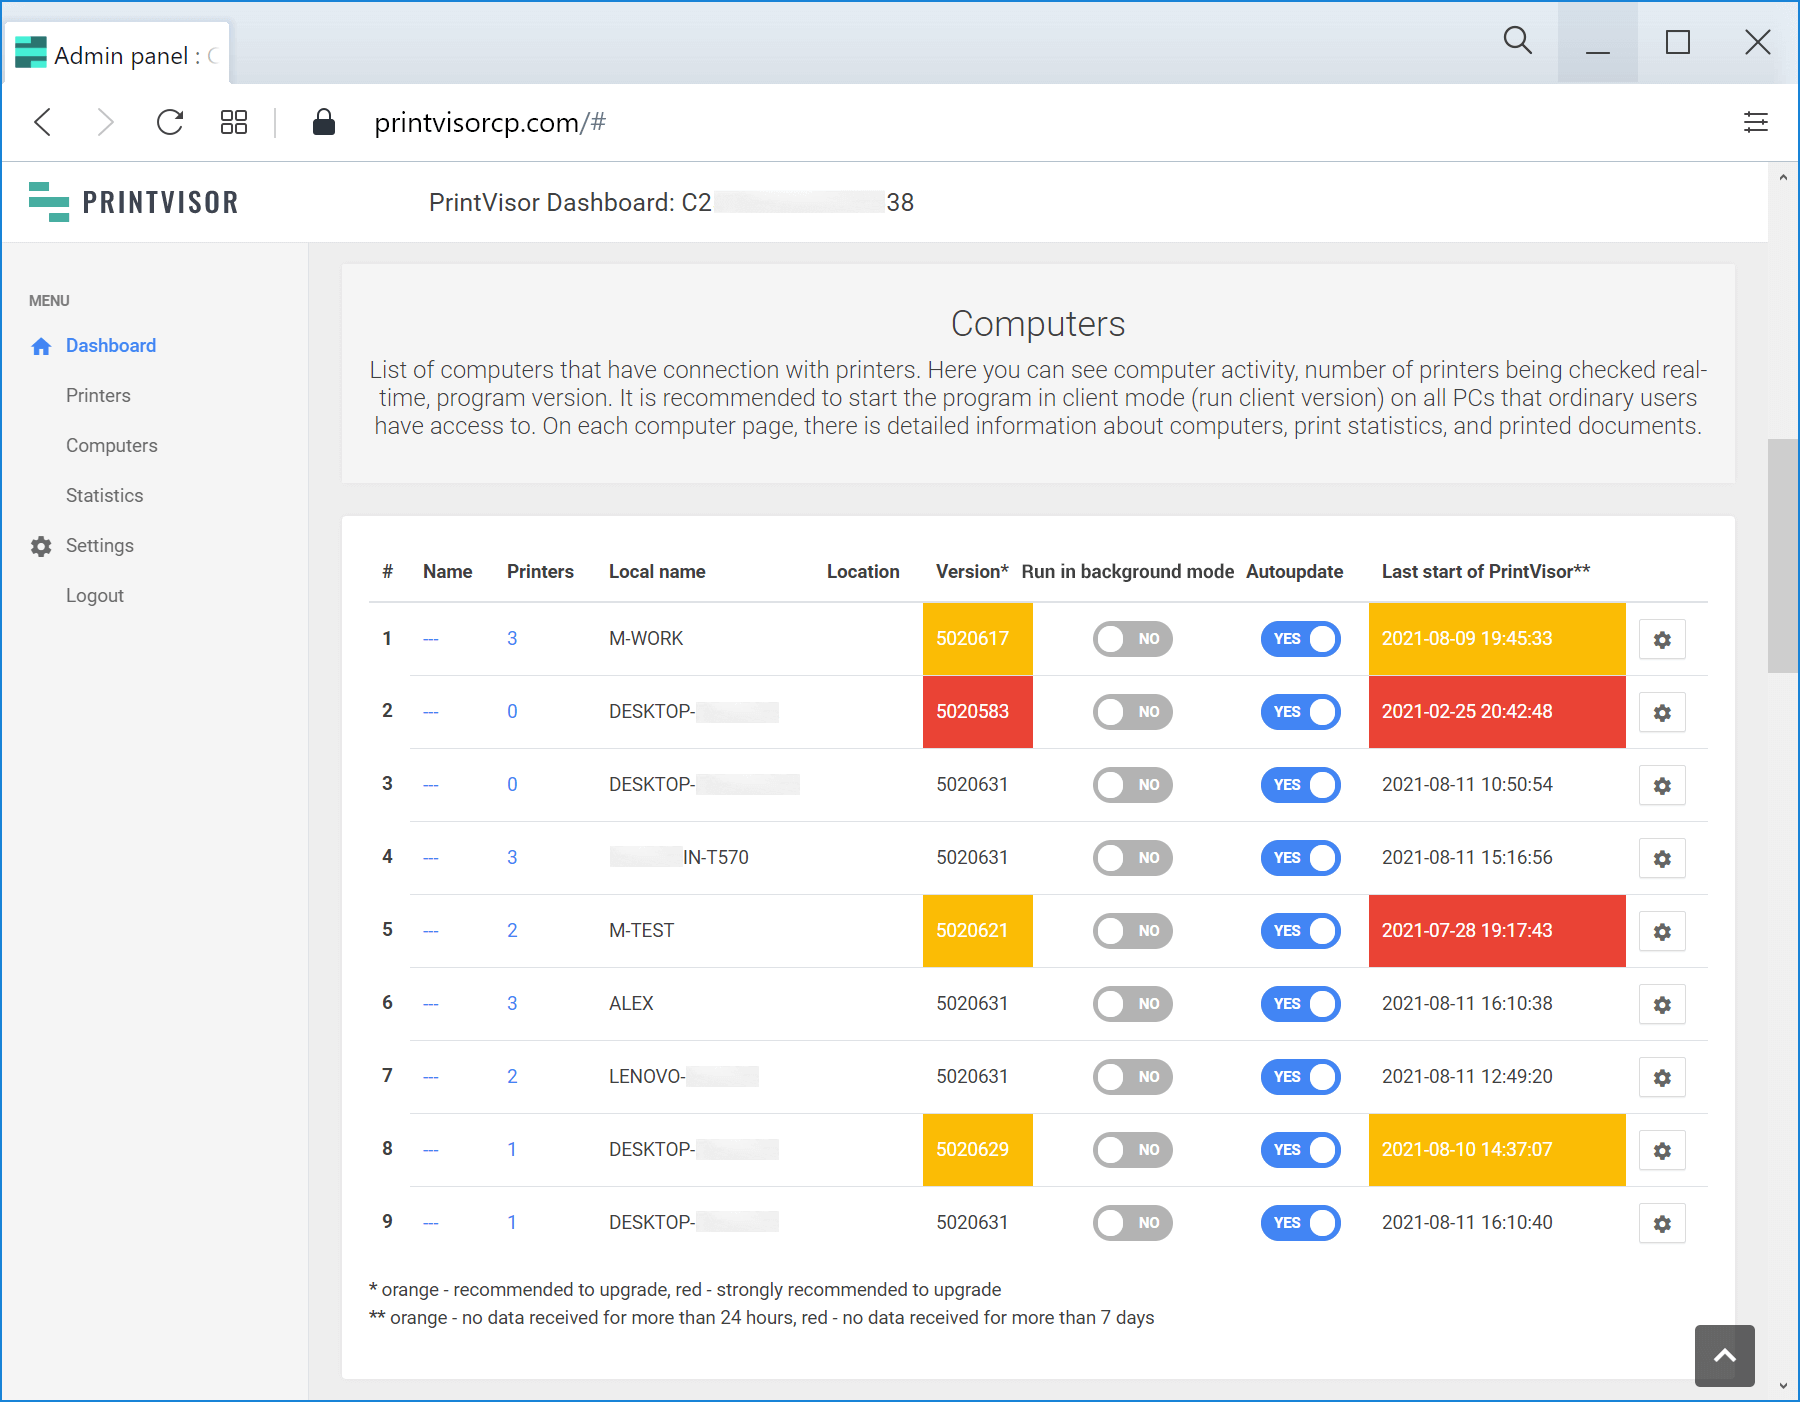The image size is (1800, 1402).
Task: Open the browser tab grid icon
Action: pyautogui.click(x=234, y=123)
